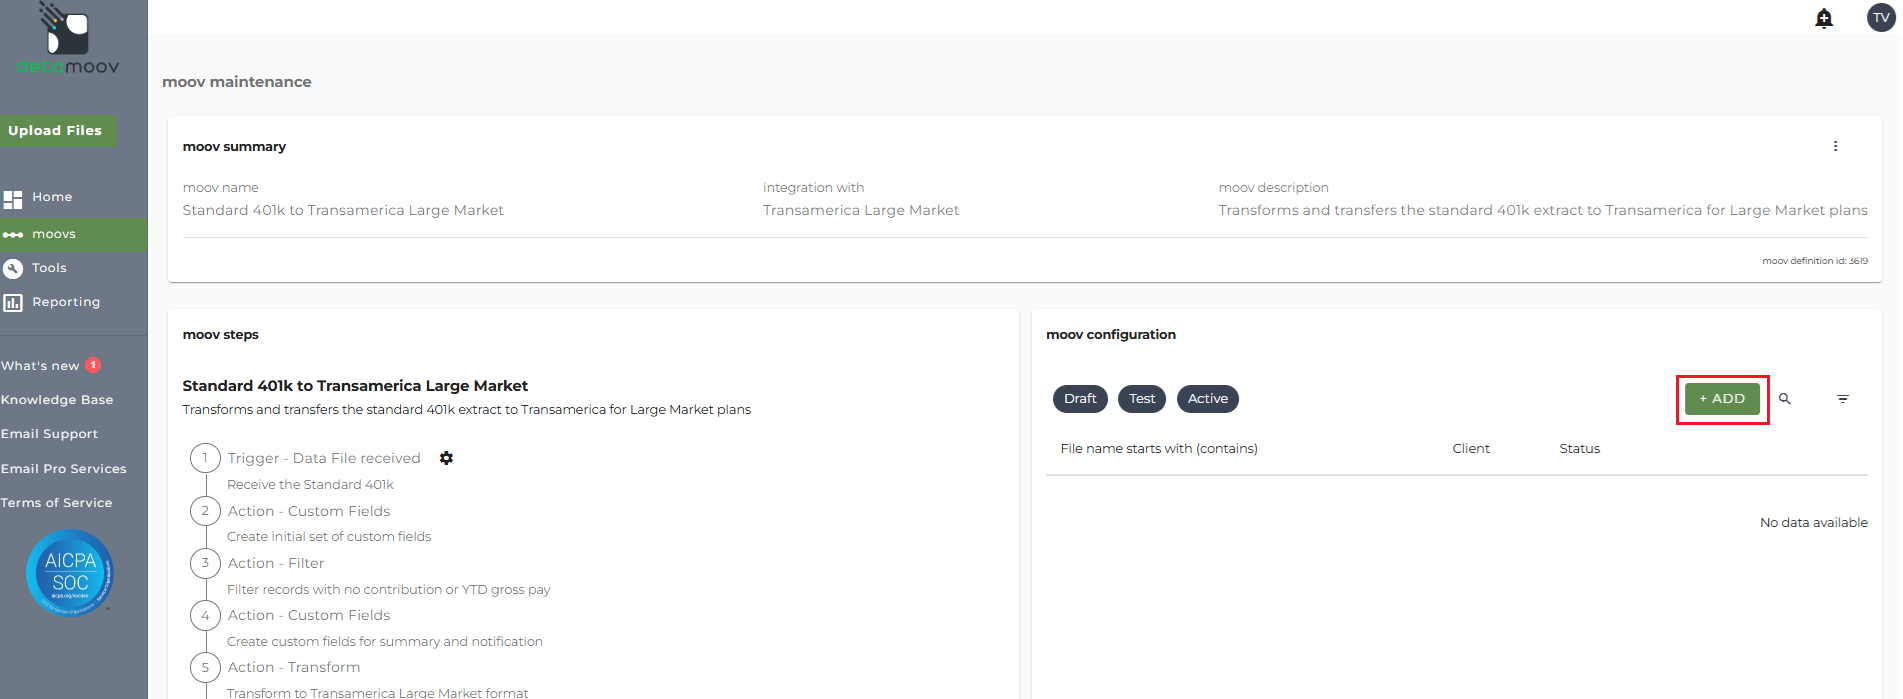Click 'Receive the Standard 401k' text

point(310,485)
